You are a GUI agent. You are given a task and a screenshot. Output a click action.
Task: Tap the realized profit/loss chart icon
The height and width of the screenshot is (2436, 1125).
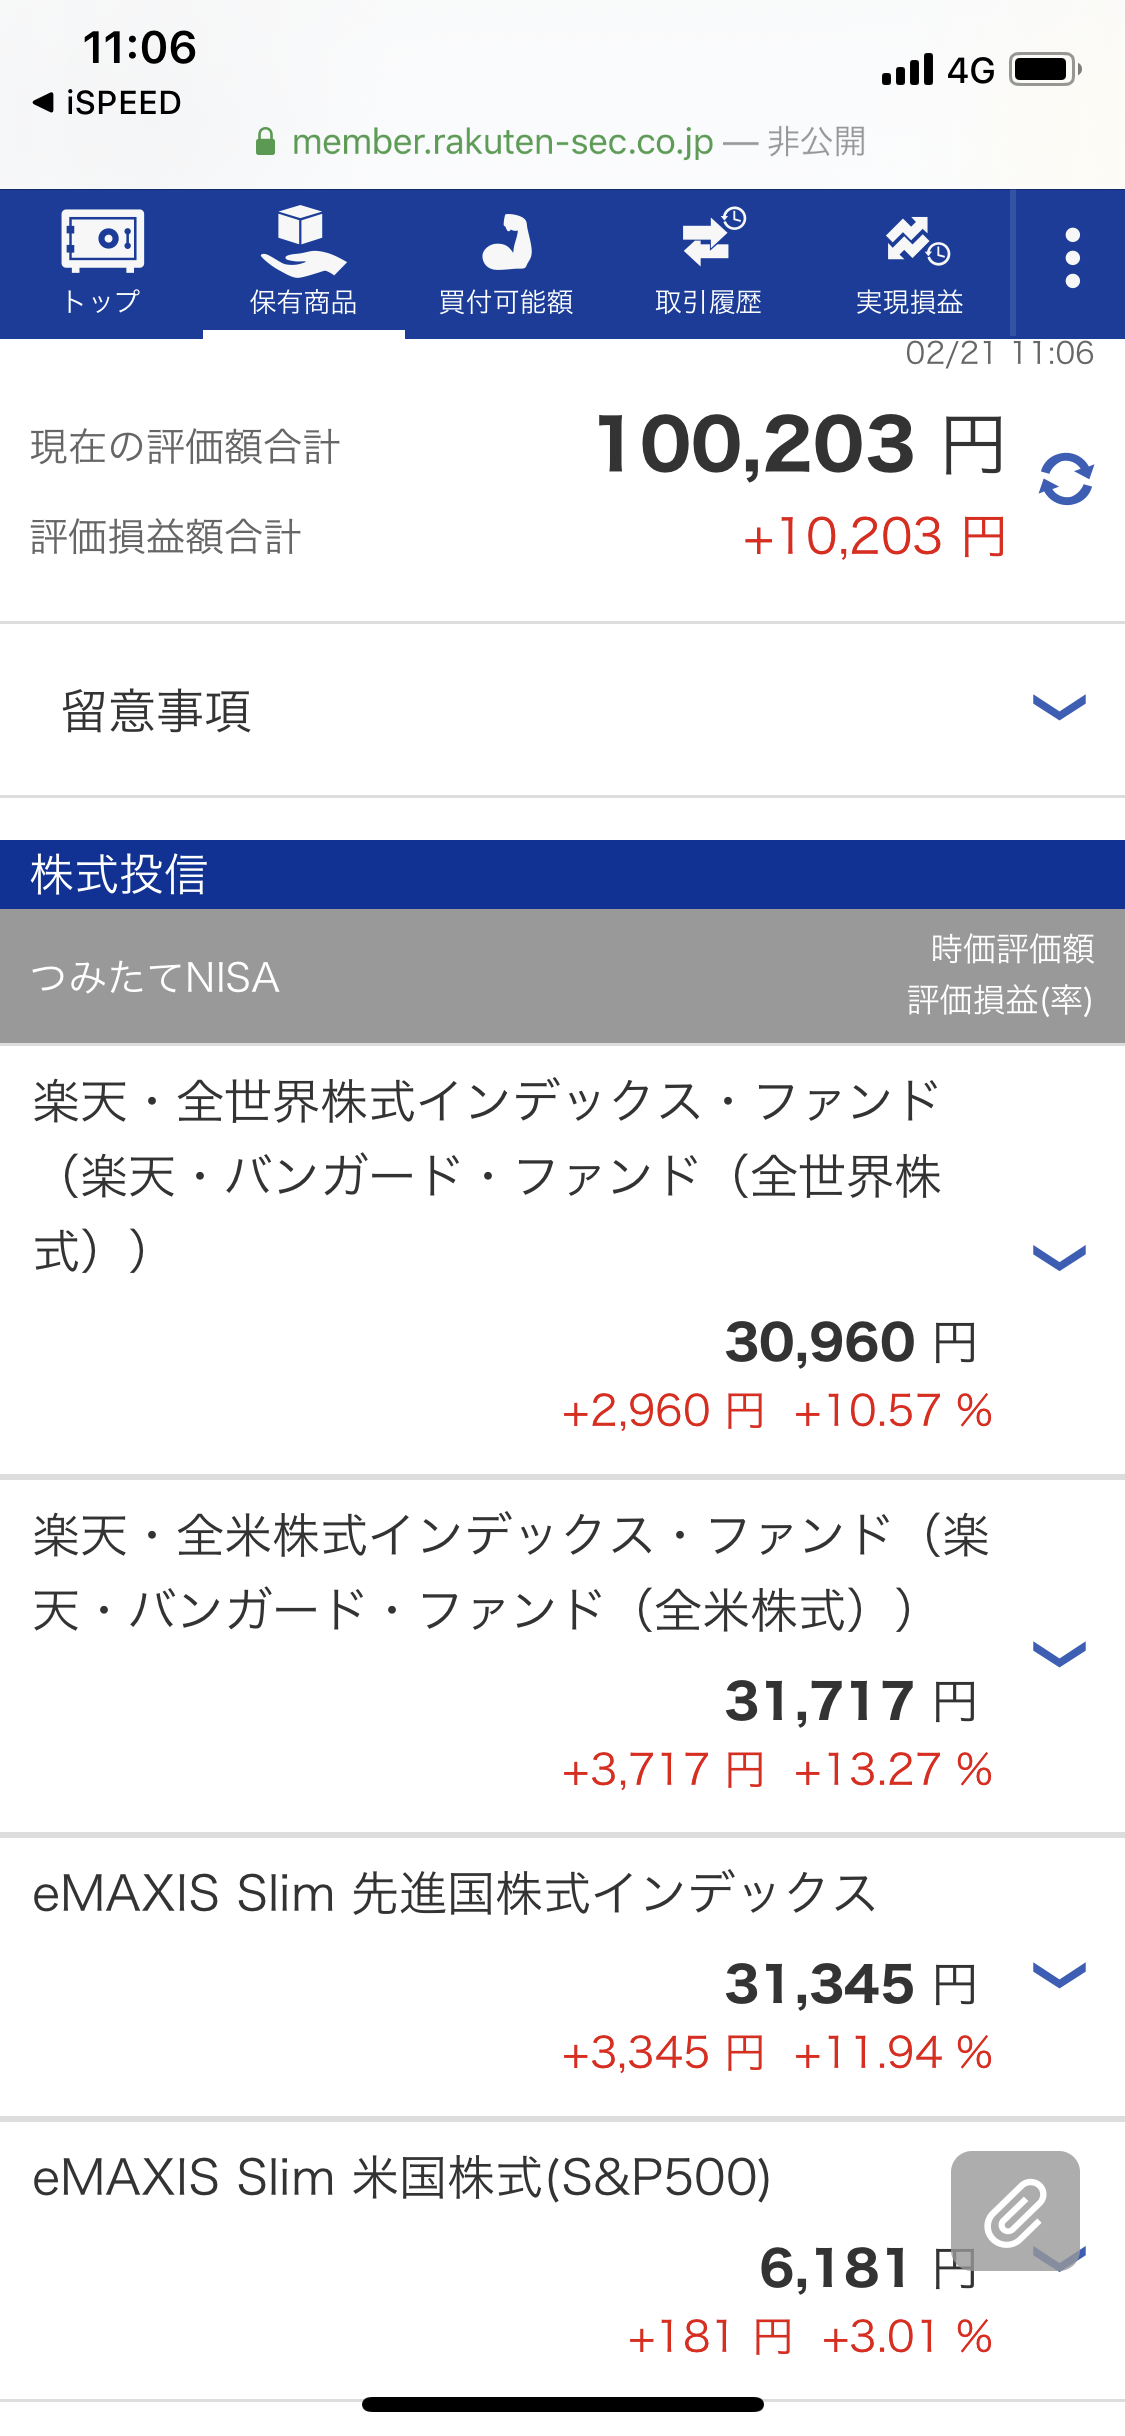pyautogui.click(x=914, y=240)
